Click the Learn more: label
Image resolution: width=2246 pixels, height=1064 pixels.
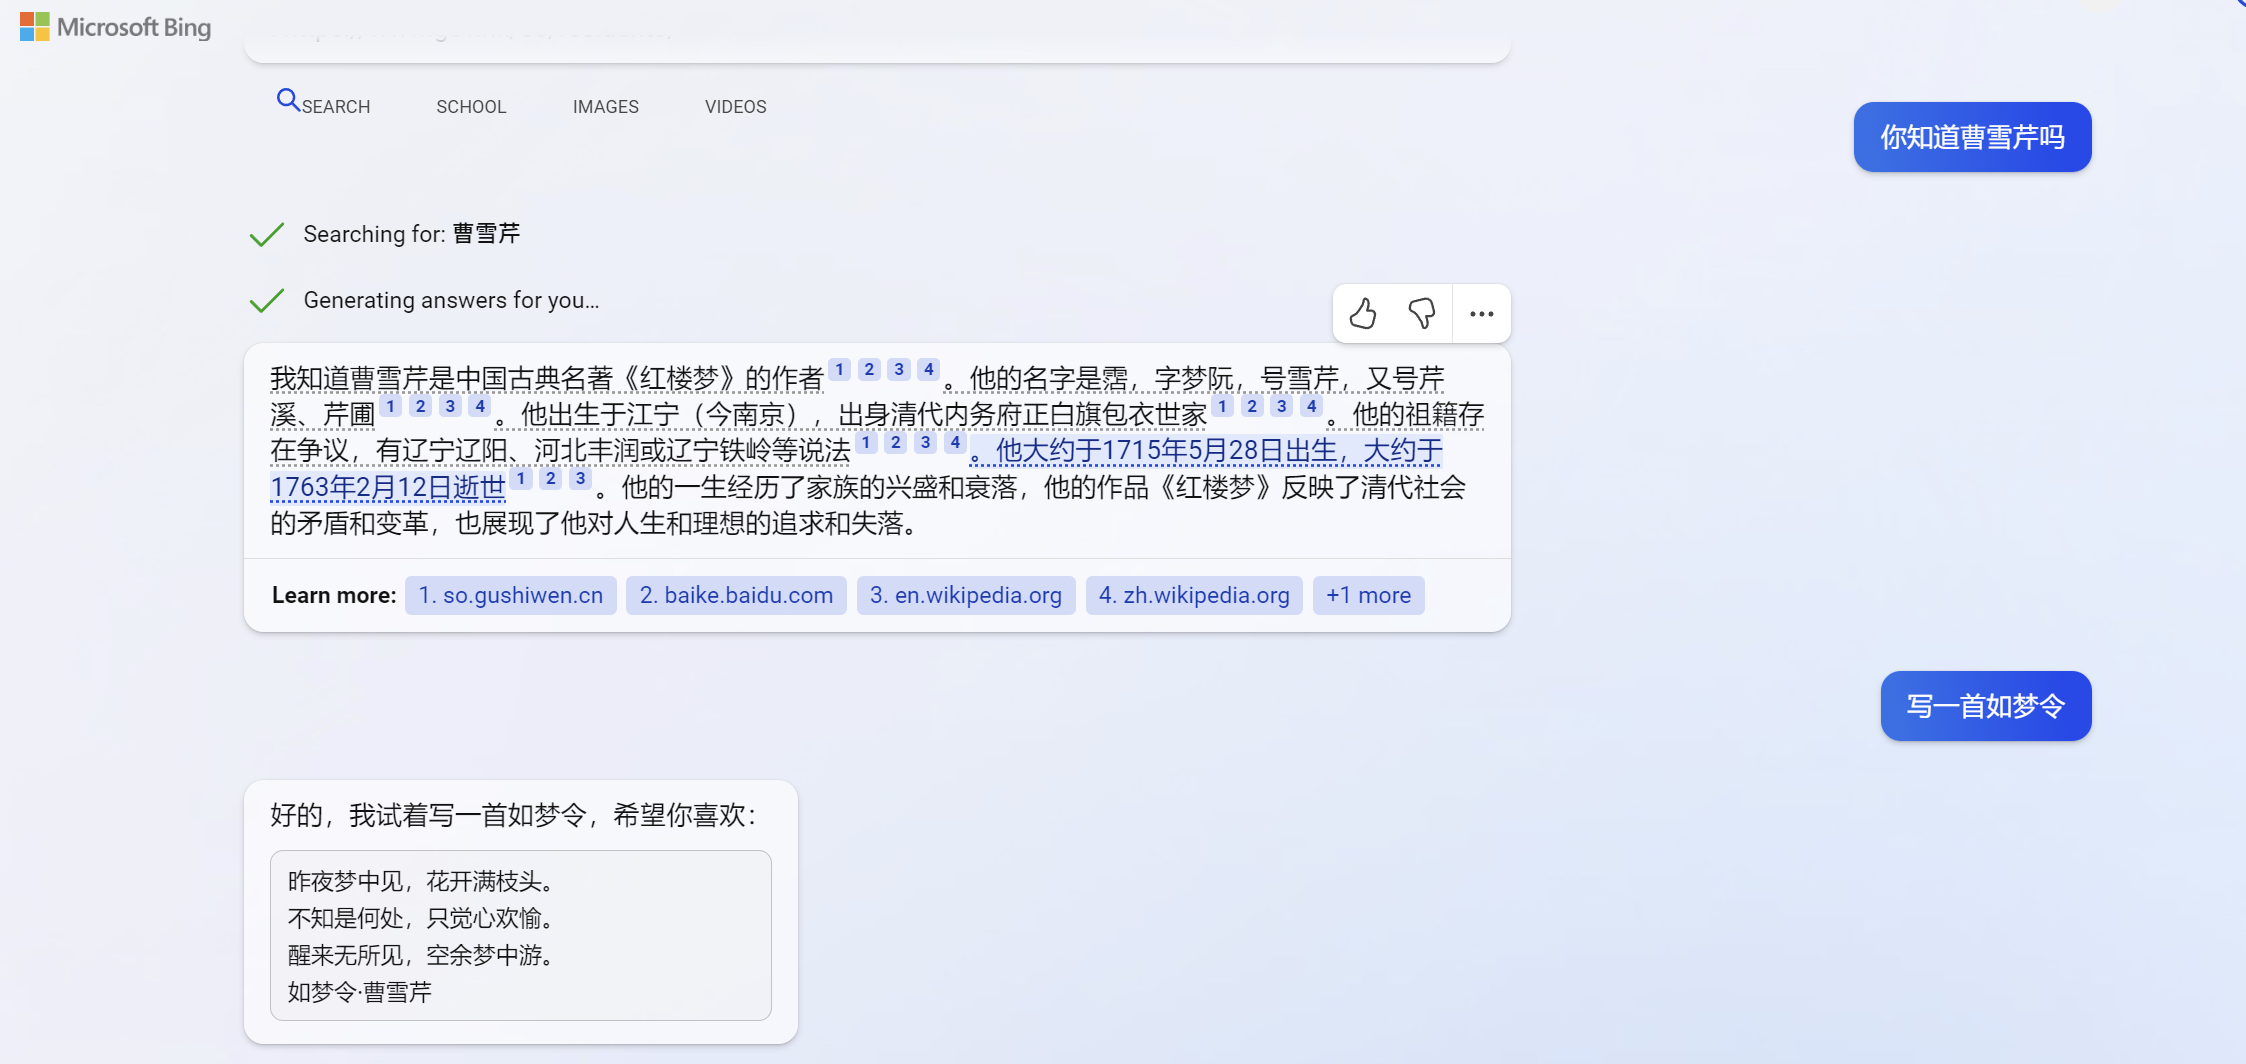point(334,595)
